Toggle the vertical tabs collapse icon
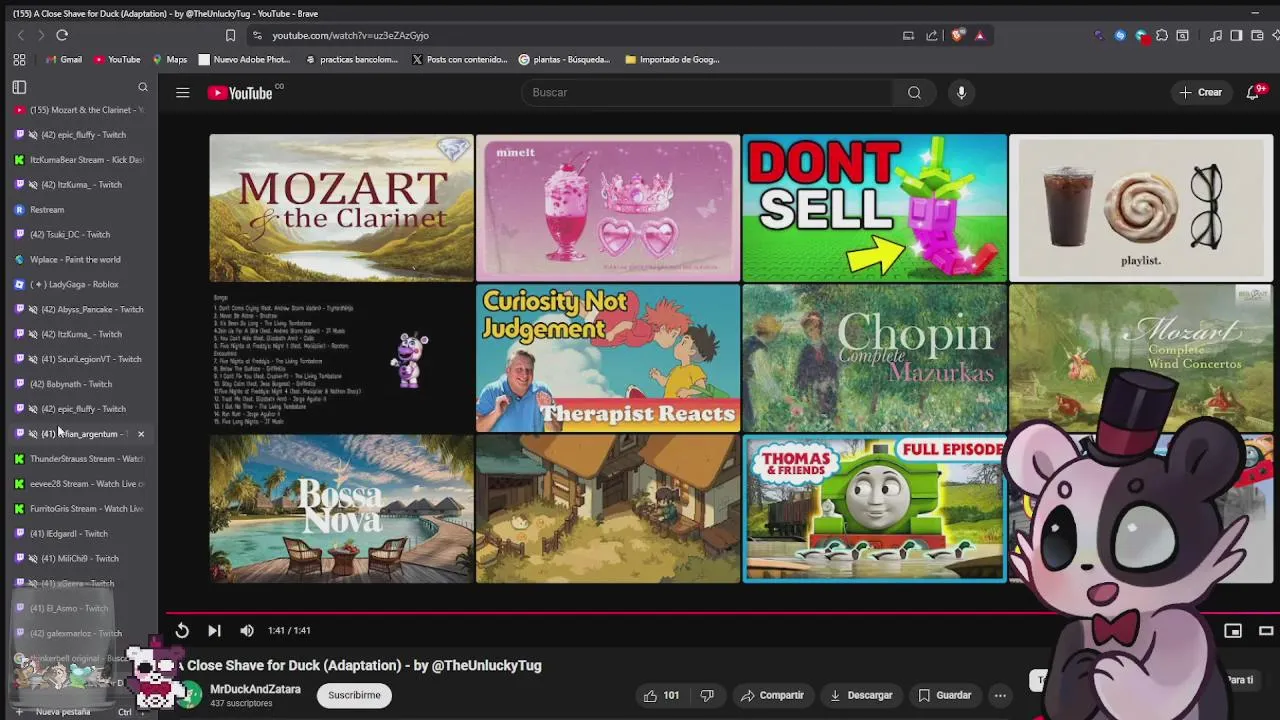The height and width of the screenshot is (720, 1280). [x=19, y=87]
